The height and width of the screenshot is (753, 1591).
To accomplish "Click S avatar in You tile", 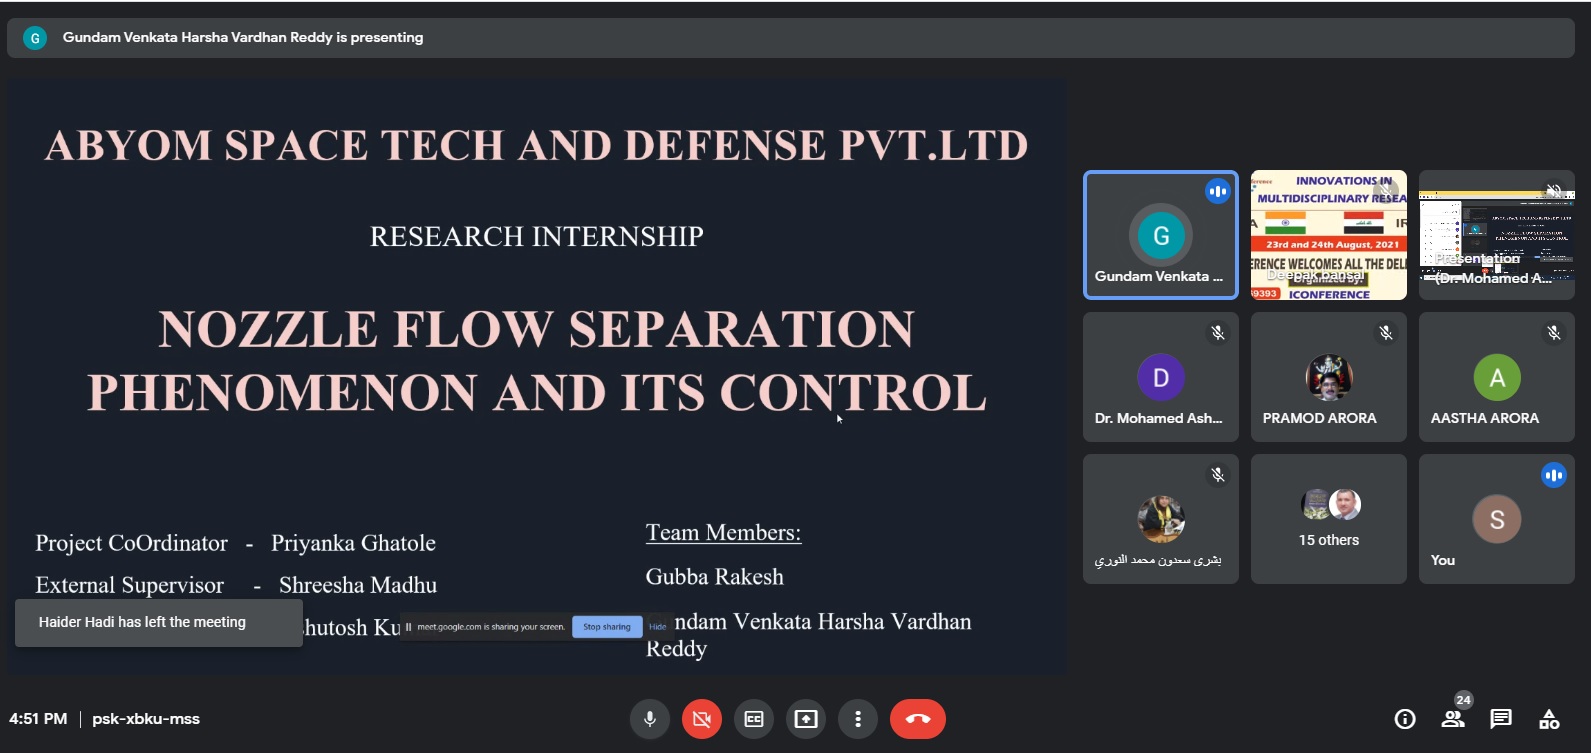I will click(1497, 519).
